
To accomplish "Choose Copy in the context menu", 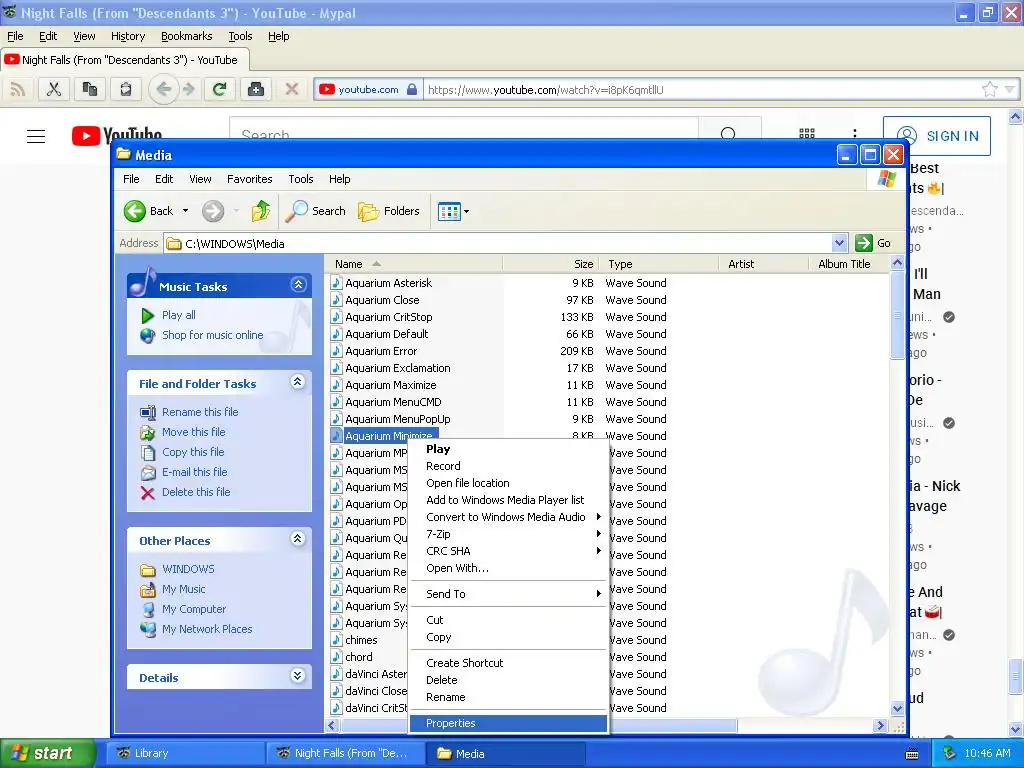I will [x=507, y=637].
